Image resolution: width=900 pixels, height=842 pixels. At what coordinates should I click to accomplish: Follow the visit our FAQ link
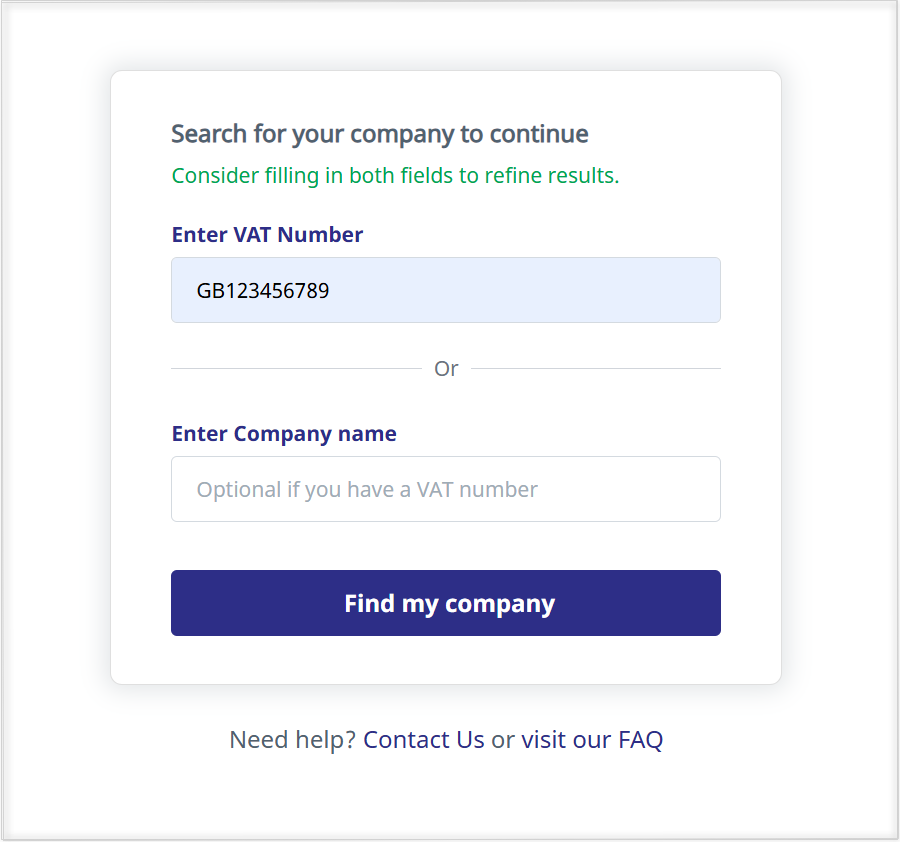point(592,740)
